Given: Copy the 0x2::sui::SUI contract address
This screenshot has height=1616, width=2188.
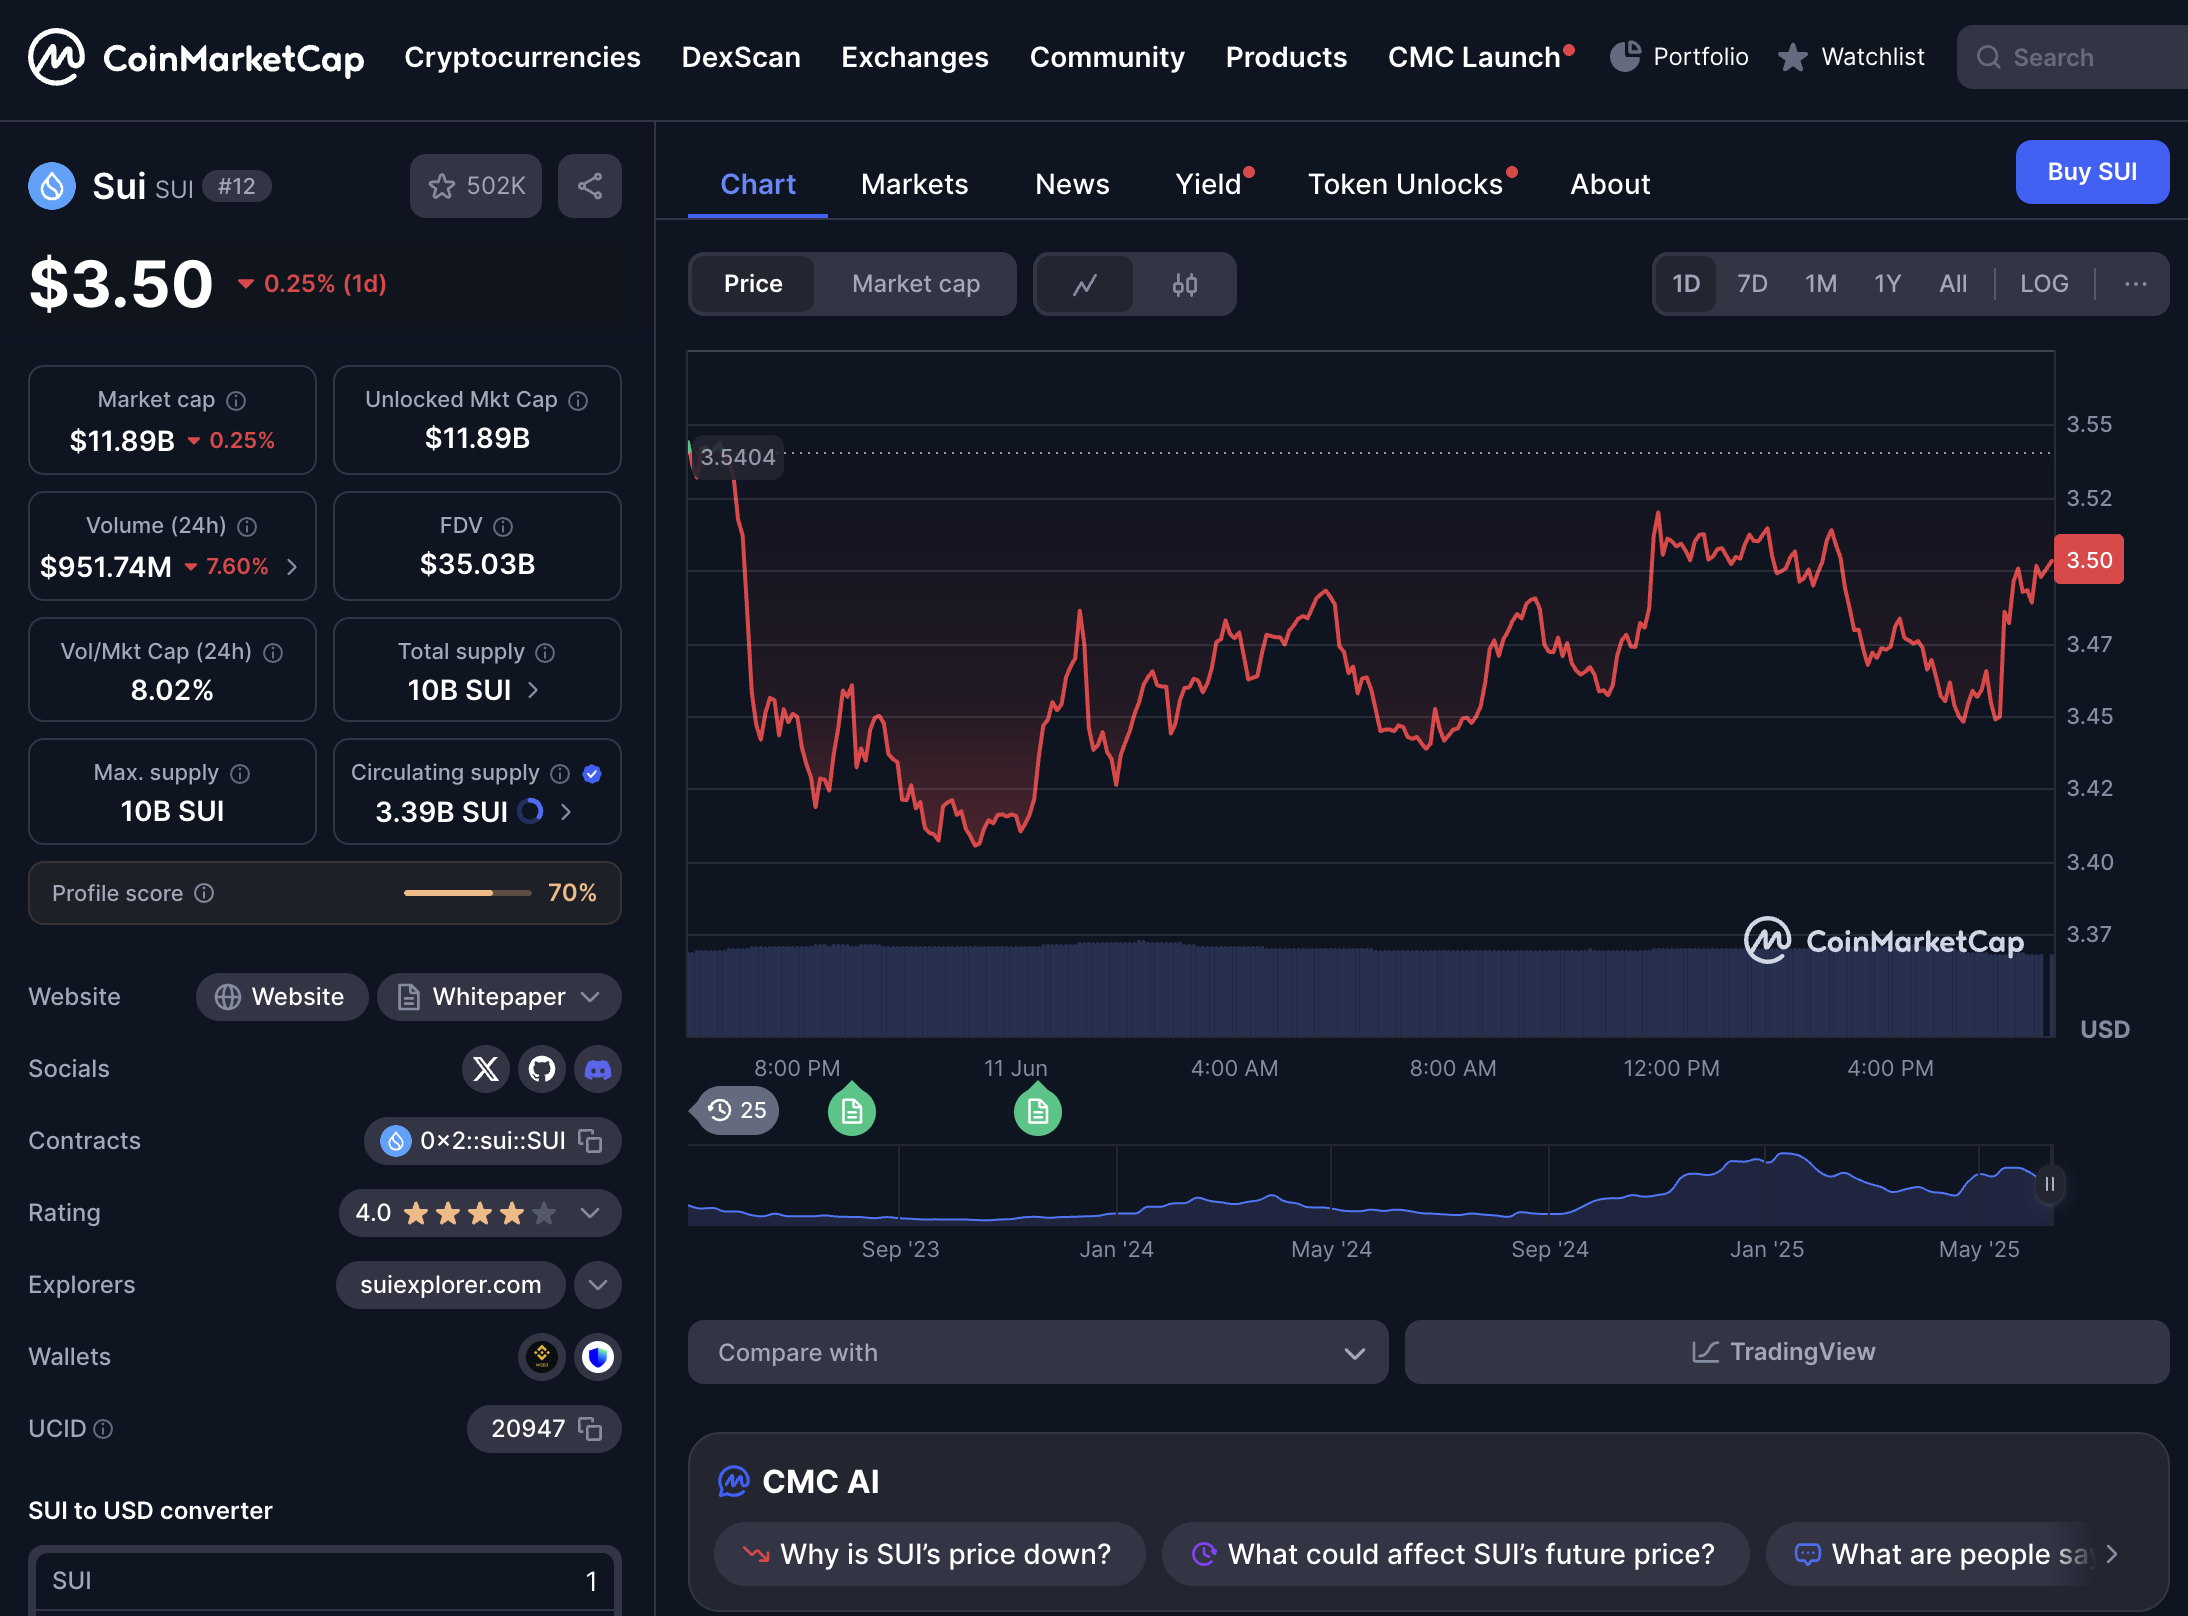Looking at the screenshot, I should [x=591, y=1141].
